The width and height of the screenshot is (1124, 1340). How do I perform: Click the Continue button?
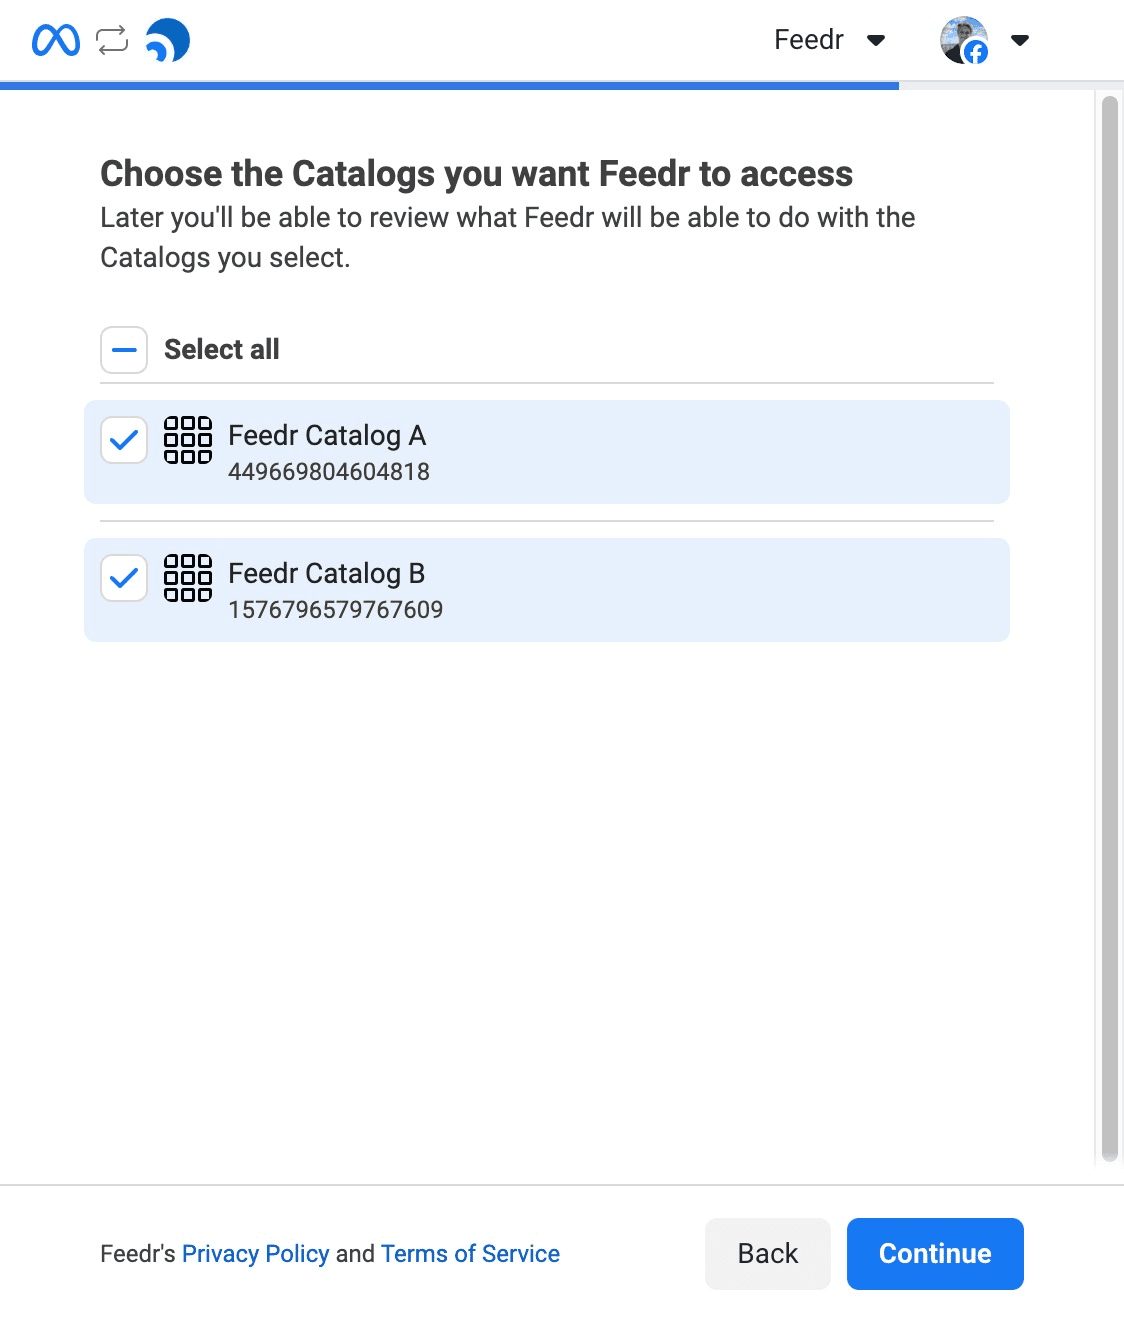pos(934,1253)
